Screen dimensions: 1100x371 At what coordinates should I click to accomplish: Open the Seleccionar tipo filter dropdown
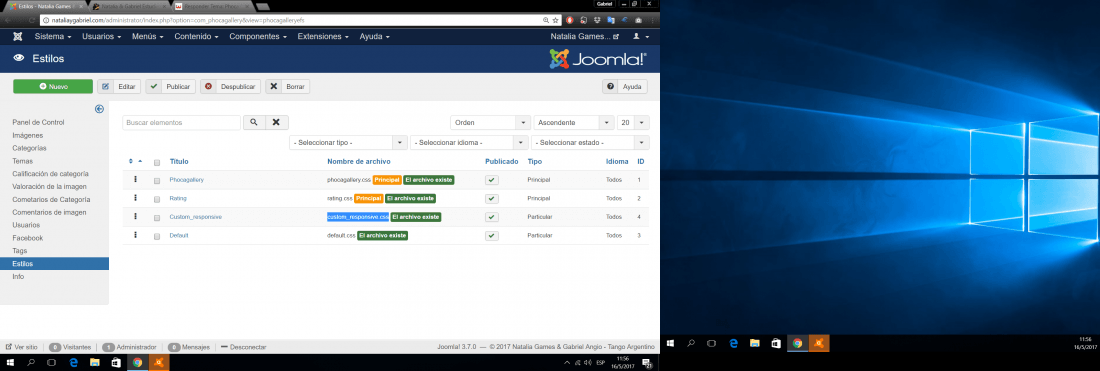(x=348, y=142)
